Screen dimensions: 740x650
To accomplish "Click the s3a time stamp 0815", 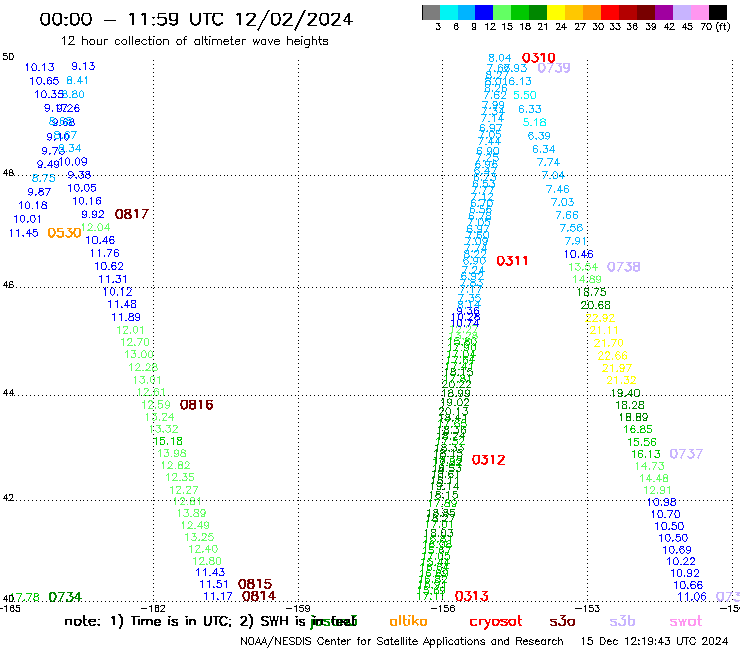I will point(255,584).
